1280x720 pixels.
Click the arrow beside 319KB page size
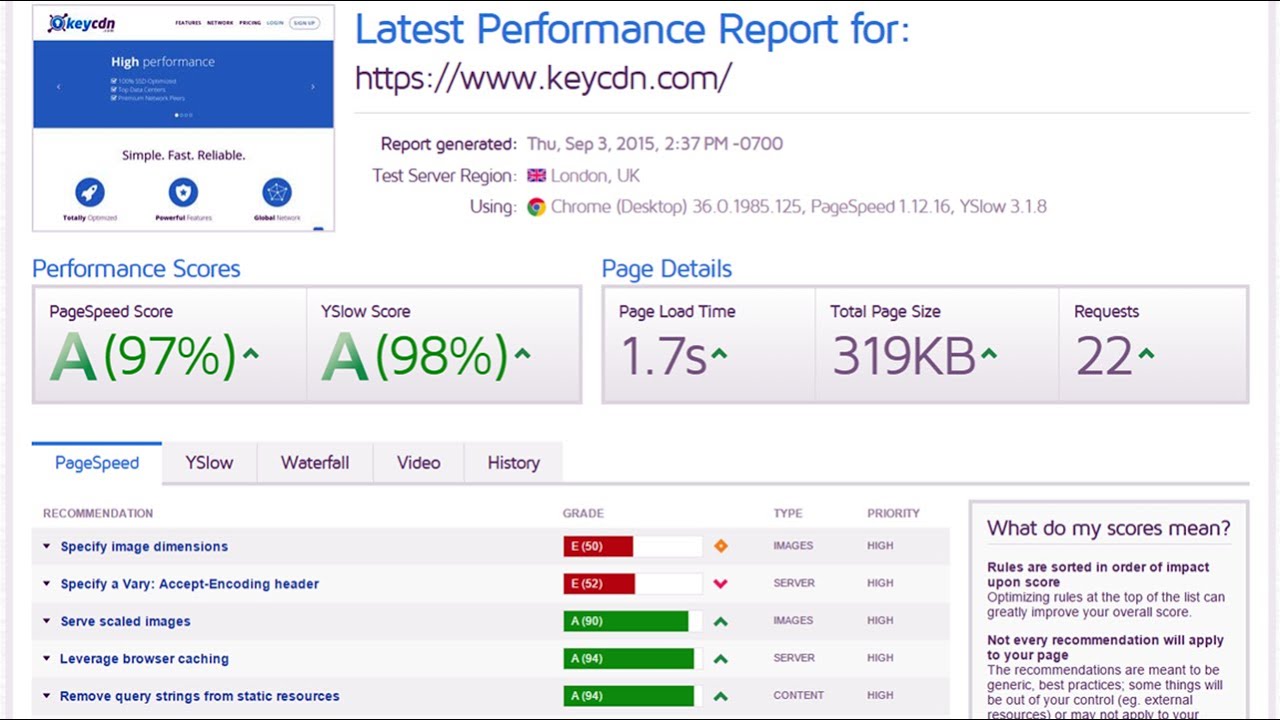(x=988, y=352)
